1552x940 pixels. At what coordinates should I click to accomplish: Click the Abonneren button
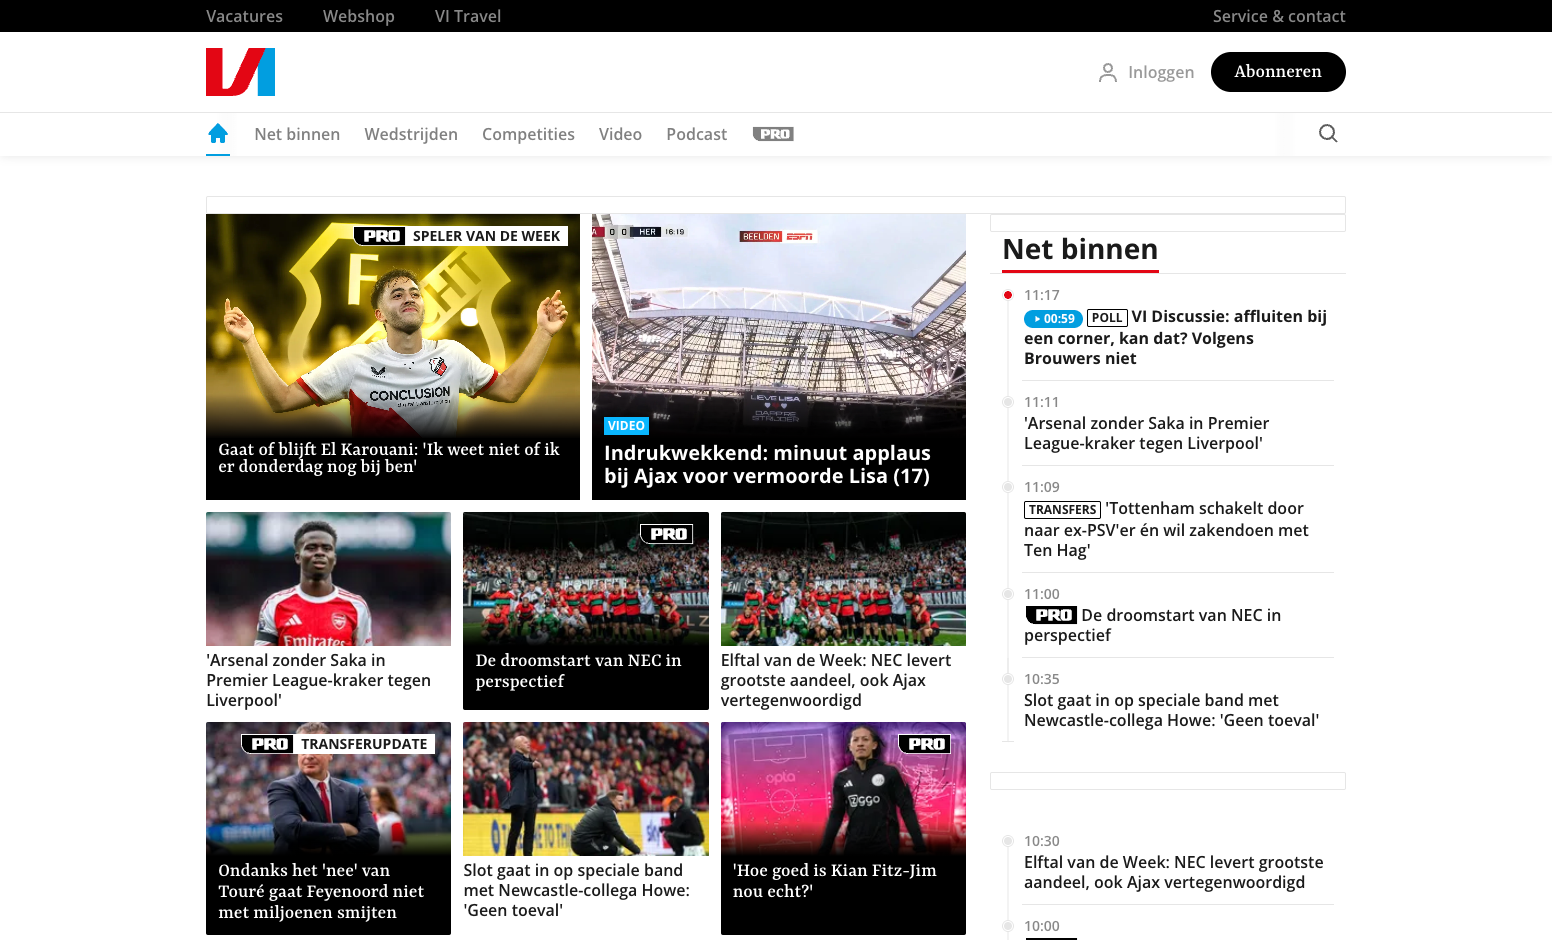(x=1278, y=72)
